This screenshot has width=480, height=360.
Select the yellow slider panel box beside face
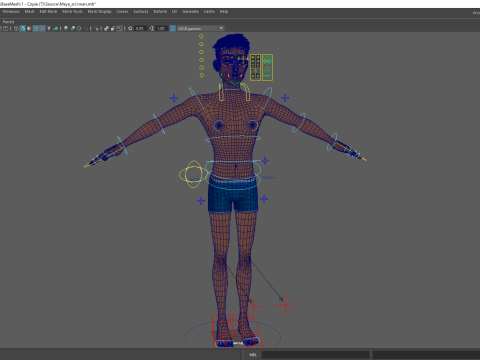(255, 67)
